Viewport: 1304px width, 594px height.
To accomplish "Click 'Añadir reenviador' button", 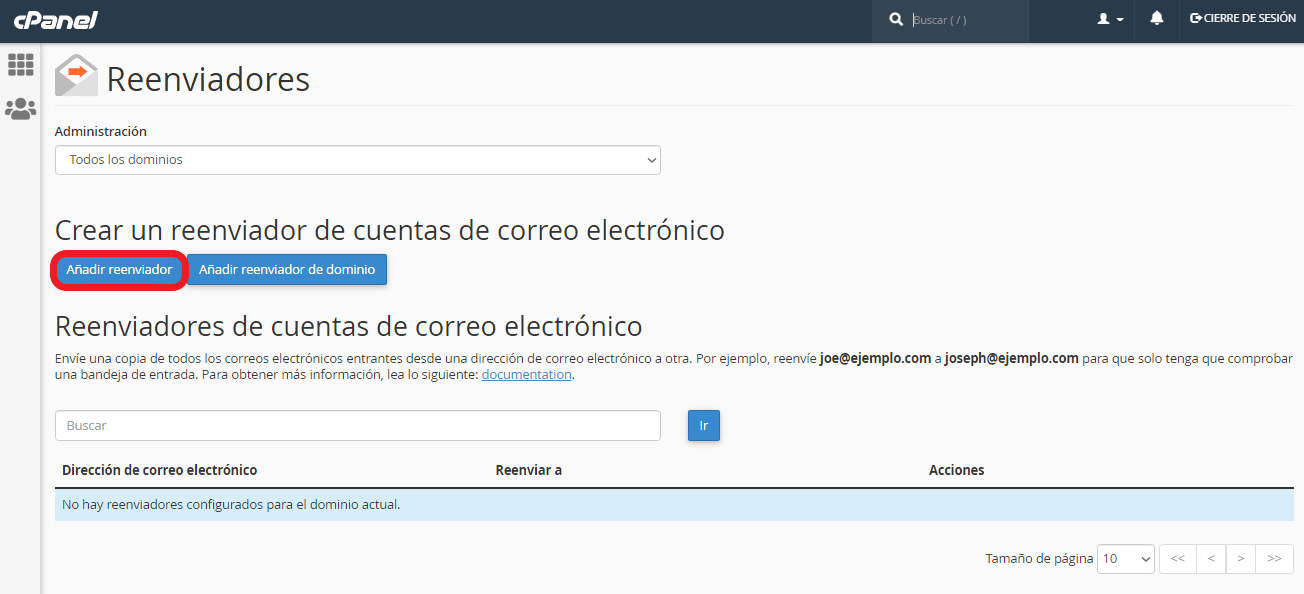I will pyautogui.click(x=119, y=270).
